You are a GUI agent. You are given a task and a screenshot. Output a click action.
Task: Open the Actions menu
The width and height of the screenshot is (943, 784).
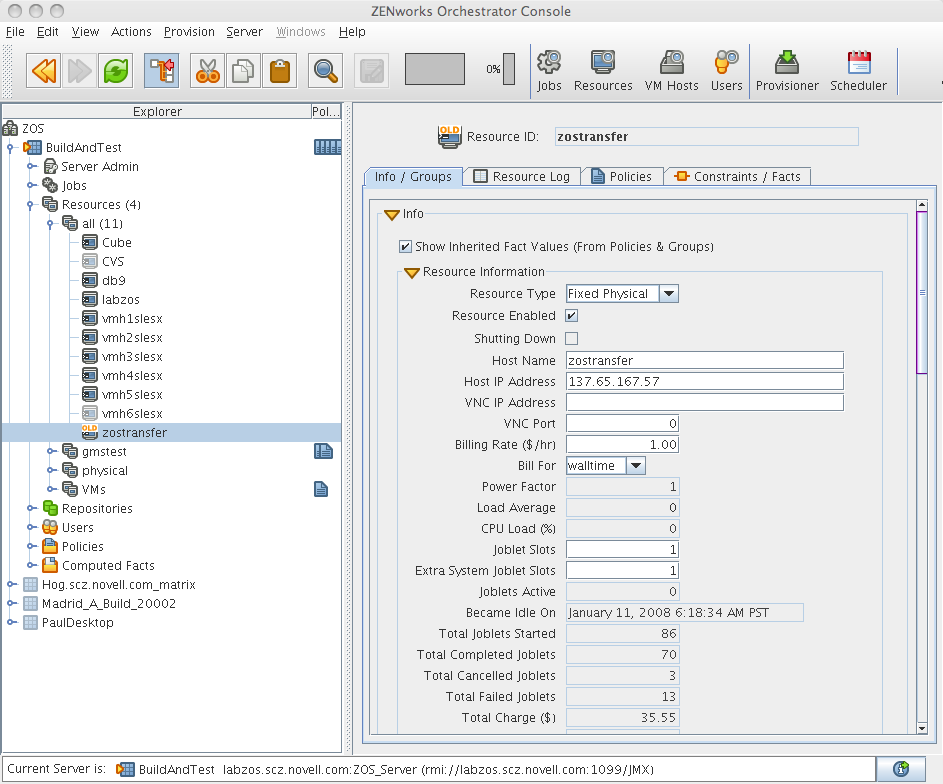[x=131, y=32]
